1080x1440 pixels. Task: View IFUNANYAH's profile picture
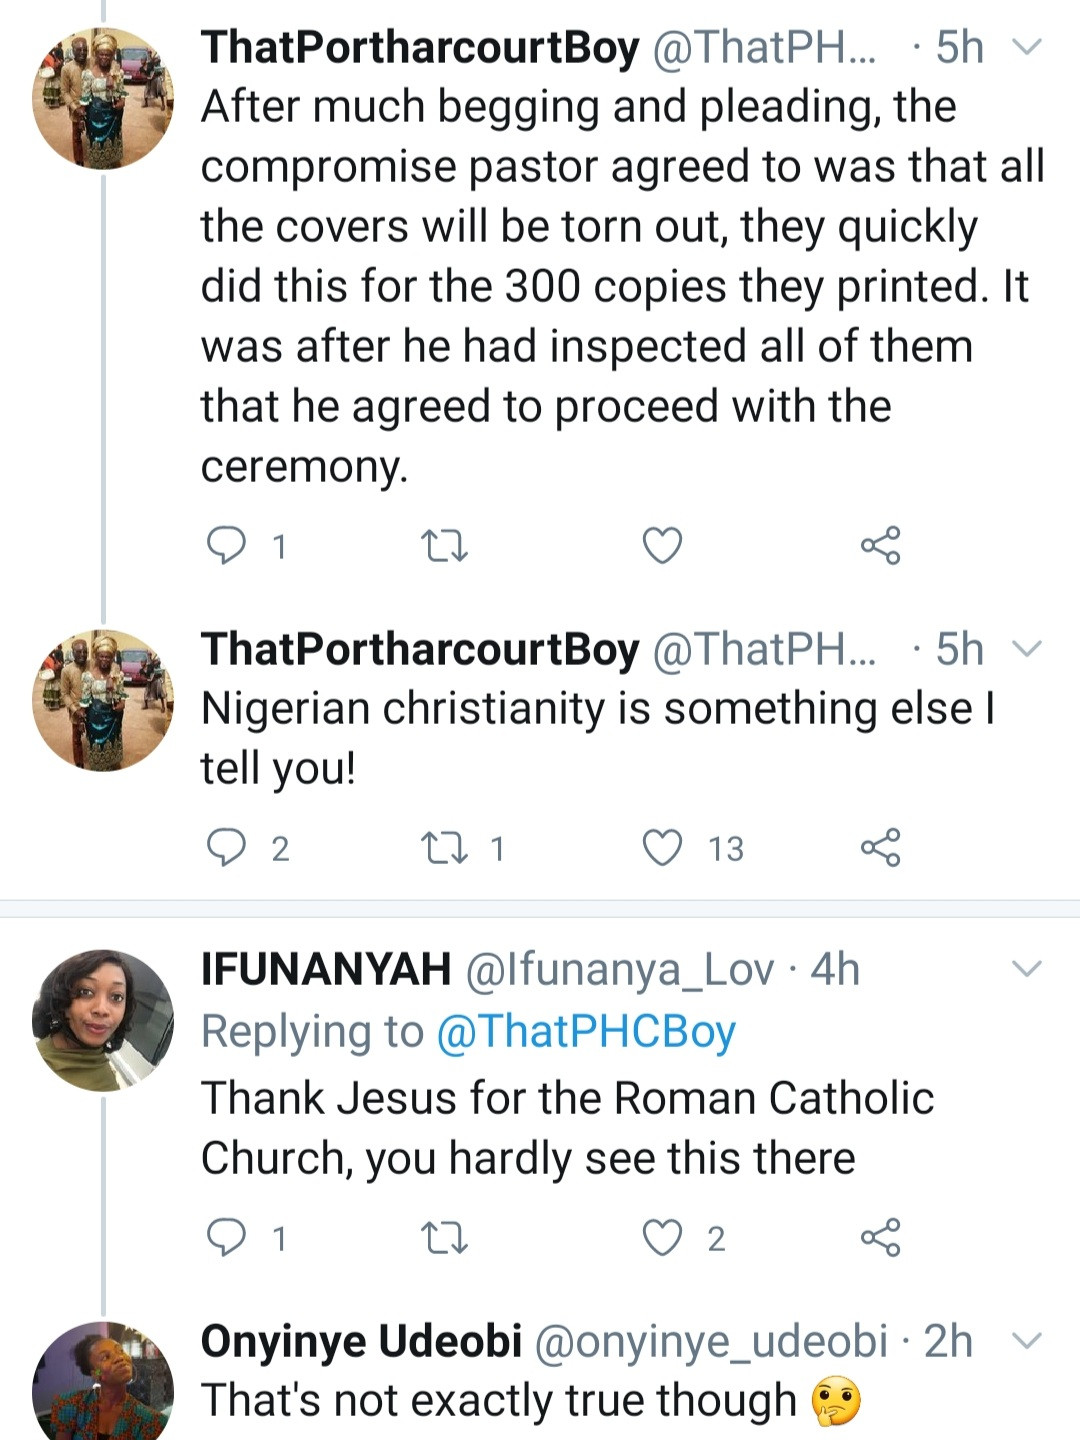(103, 1020)
